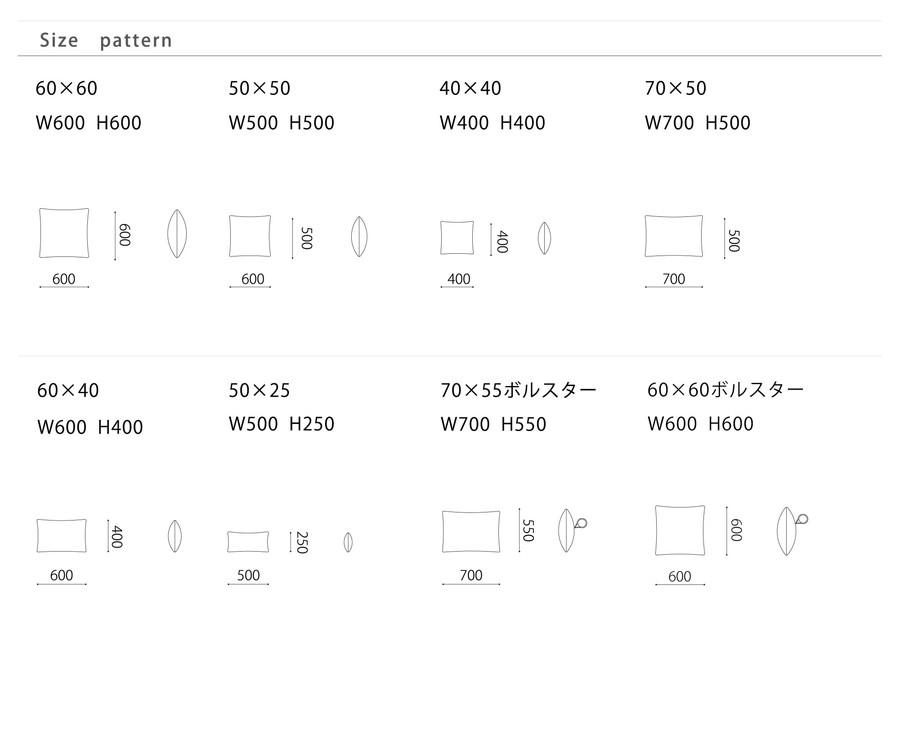Click the 'W500 H250' dimension label
This screenshot has width=900, height=732.
(x=281, y=424)
